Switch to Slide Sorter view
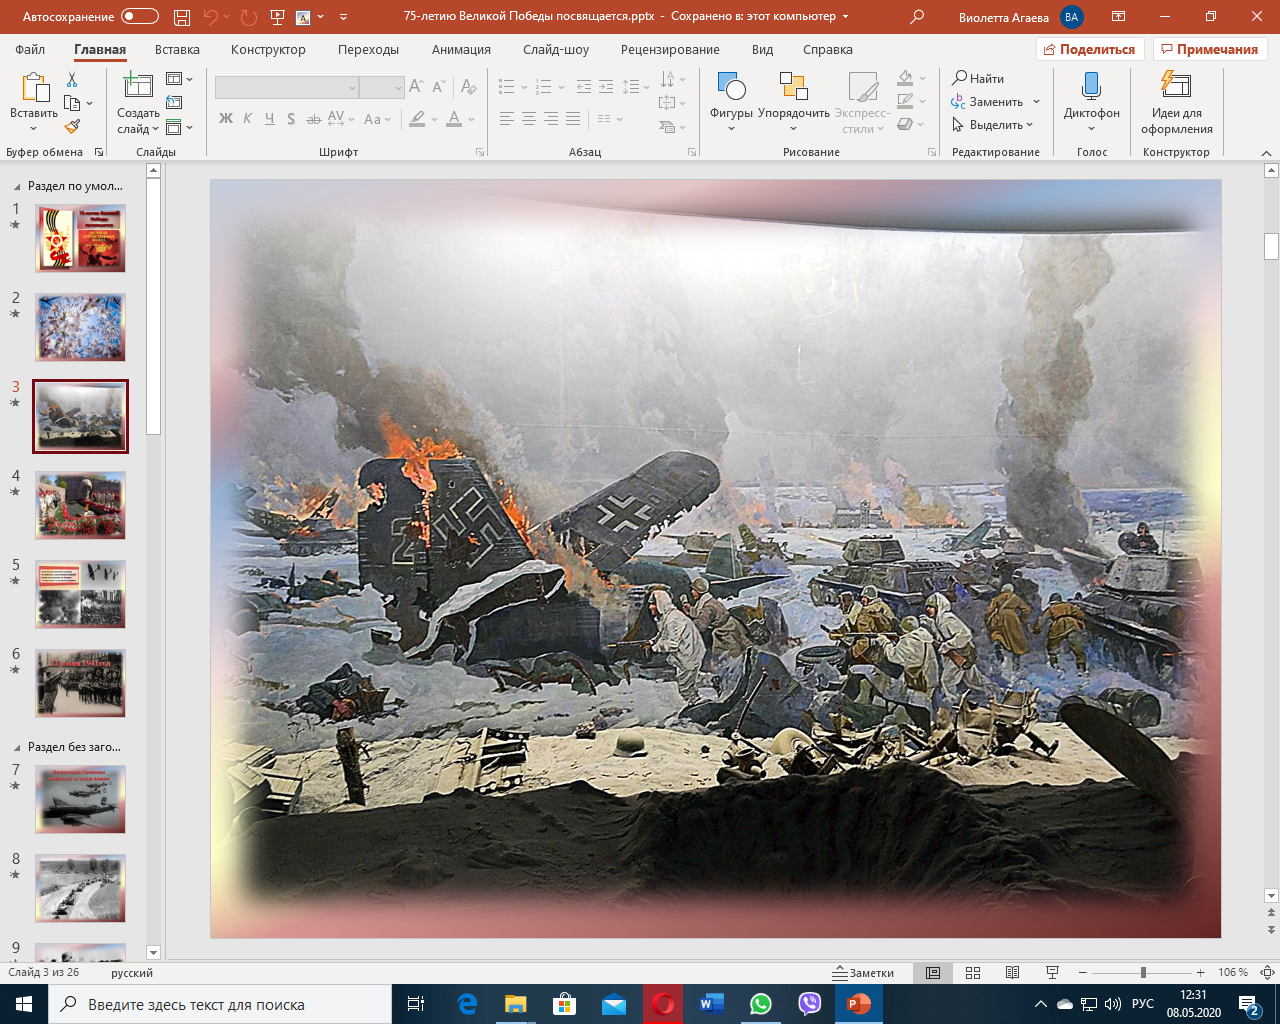 coord(973,973)
